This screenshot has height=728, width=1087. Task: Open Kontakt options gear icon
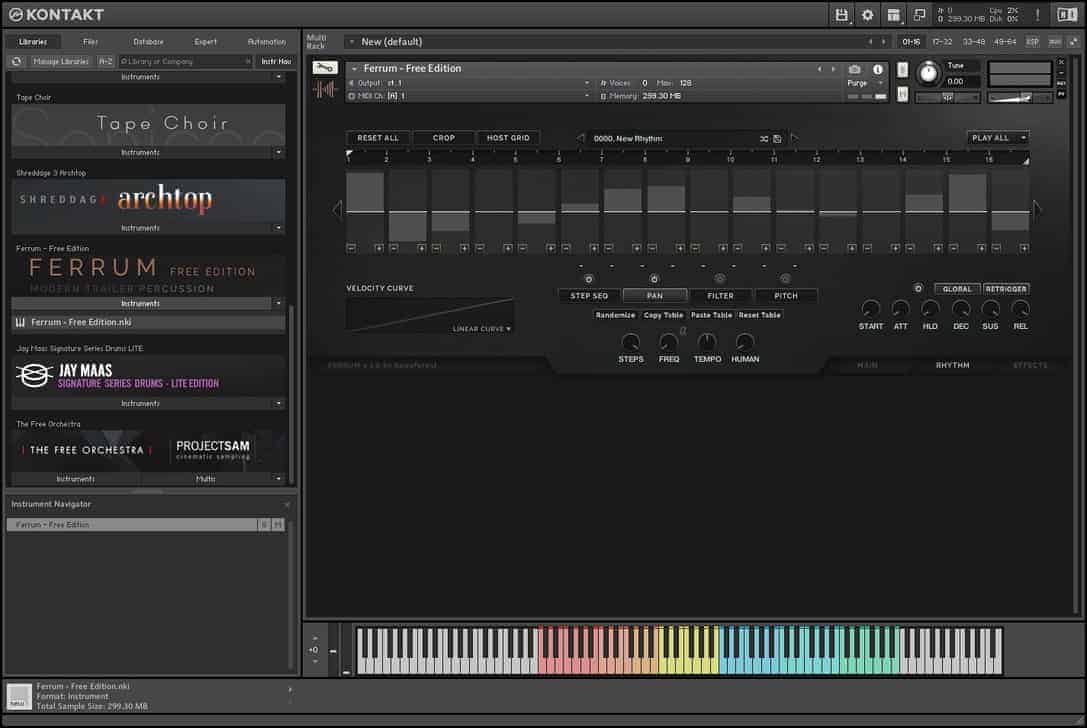coord(867,15)
